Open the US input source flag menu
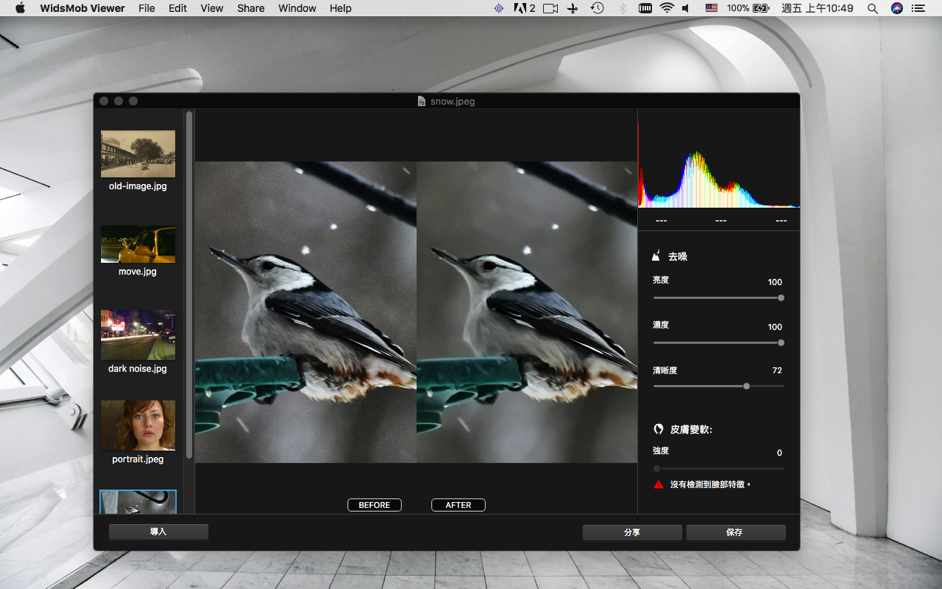The width and height of the screenshot is (942, 589). (x=711, y=8)
